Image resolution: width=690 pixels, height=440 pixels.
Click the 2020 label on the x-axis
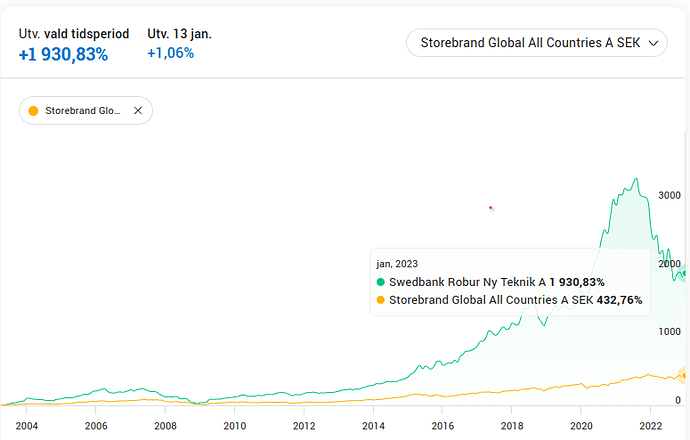[x=581, y=426]
